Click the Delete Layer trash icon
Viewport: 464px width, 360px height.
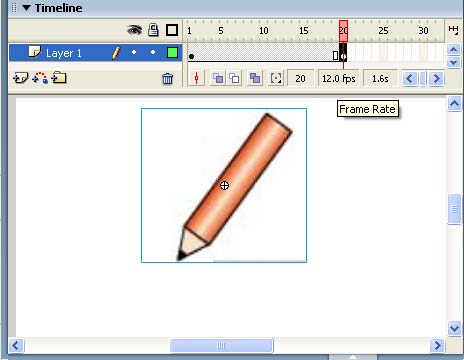pyautogui.click(x=168, y=79)
